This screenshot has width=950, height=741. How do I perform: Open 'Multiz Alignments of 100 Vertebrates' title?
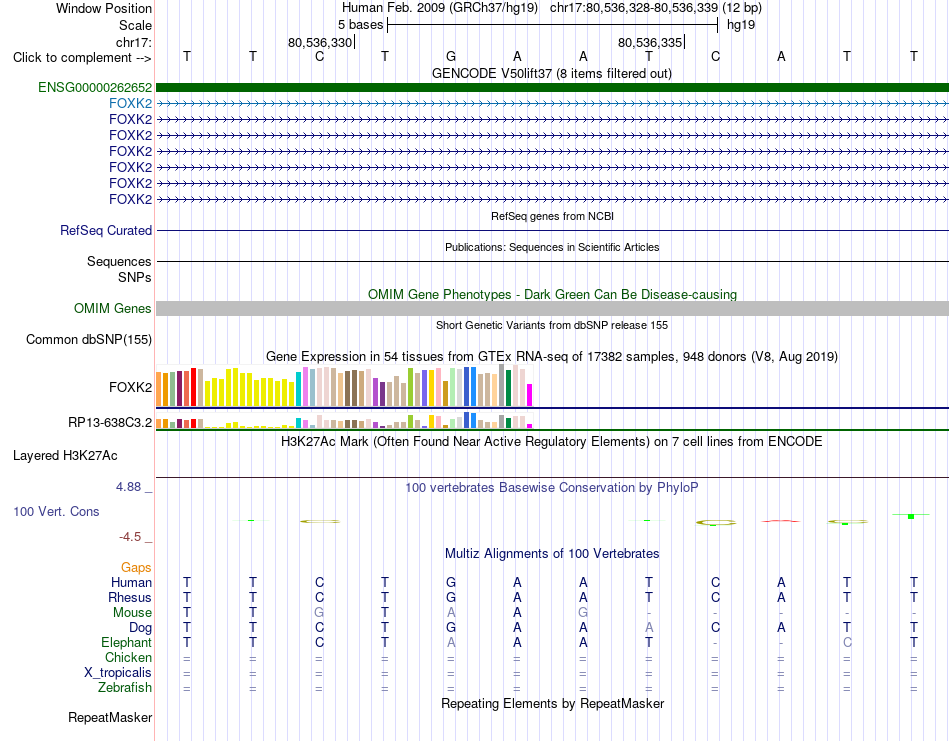(552, 553)
